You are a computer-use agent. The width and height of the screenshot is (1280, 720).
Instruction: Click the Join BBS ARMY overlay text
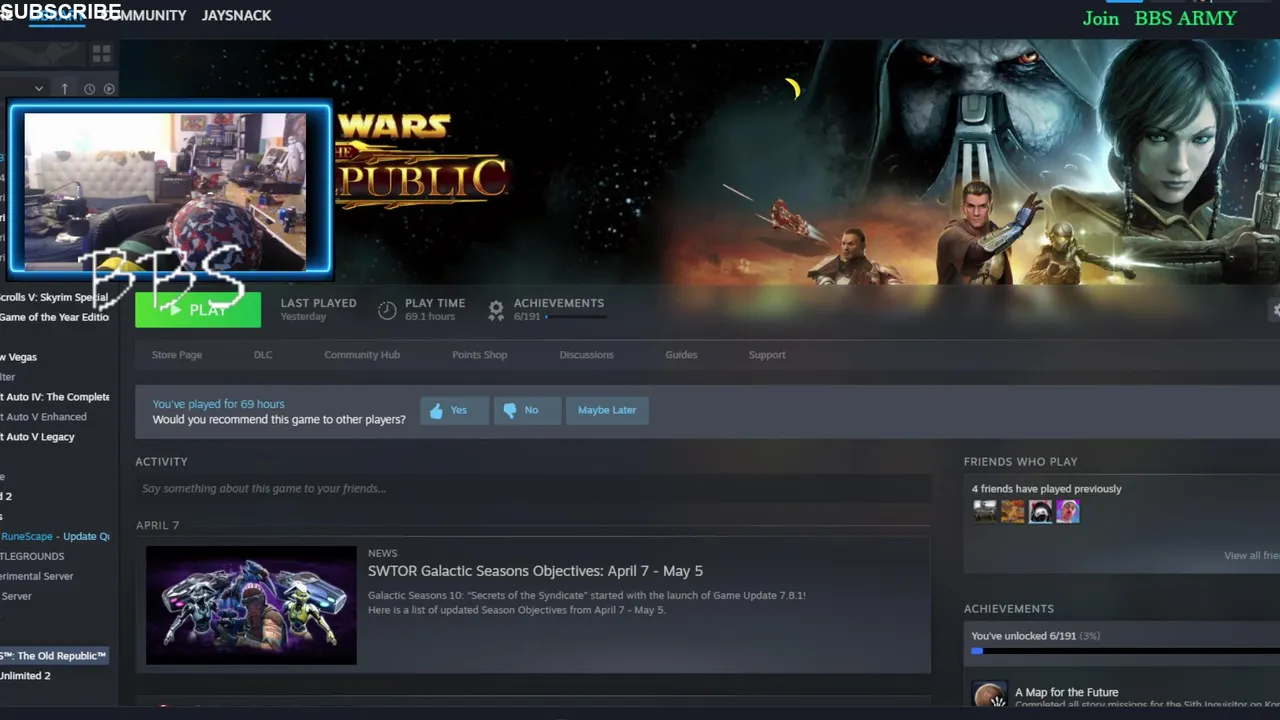point(1159,18)
